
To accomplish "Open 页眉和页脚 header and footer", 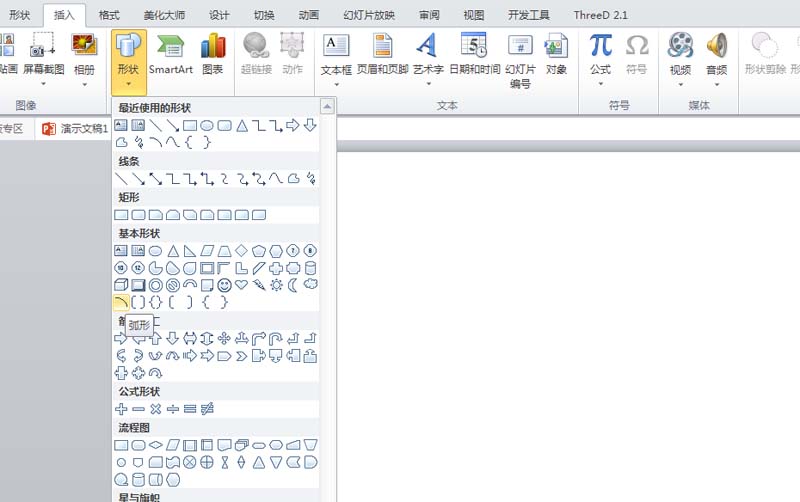I will tap(382, 55).
